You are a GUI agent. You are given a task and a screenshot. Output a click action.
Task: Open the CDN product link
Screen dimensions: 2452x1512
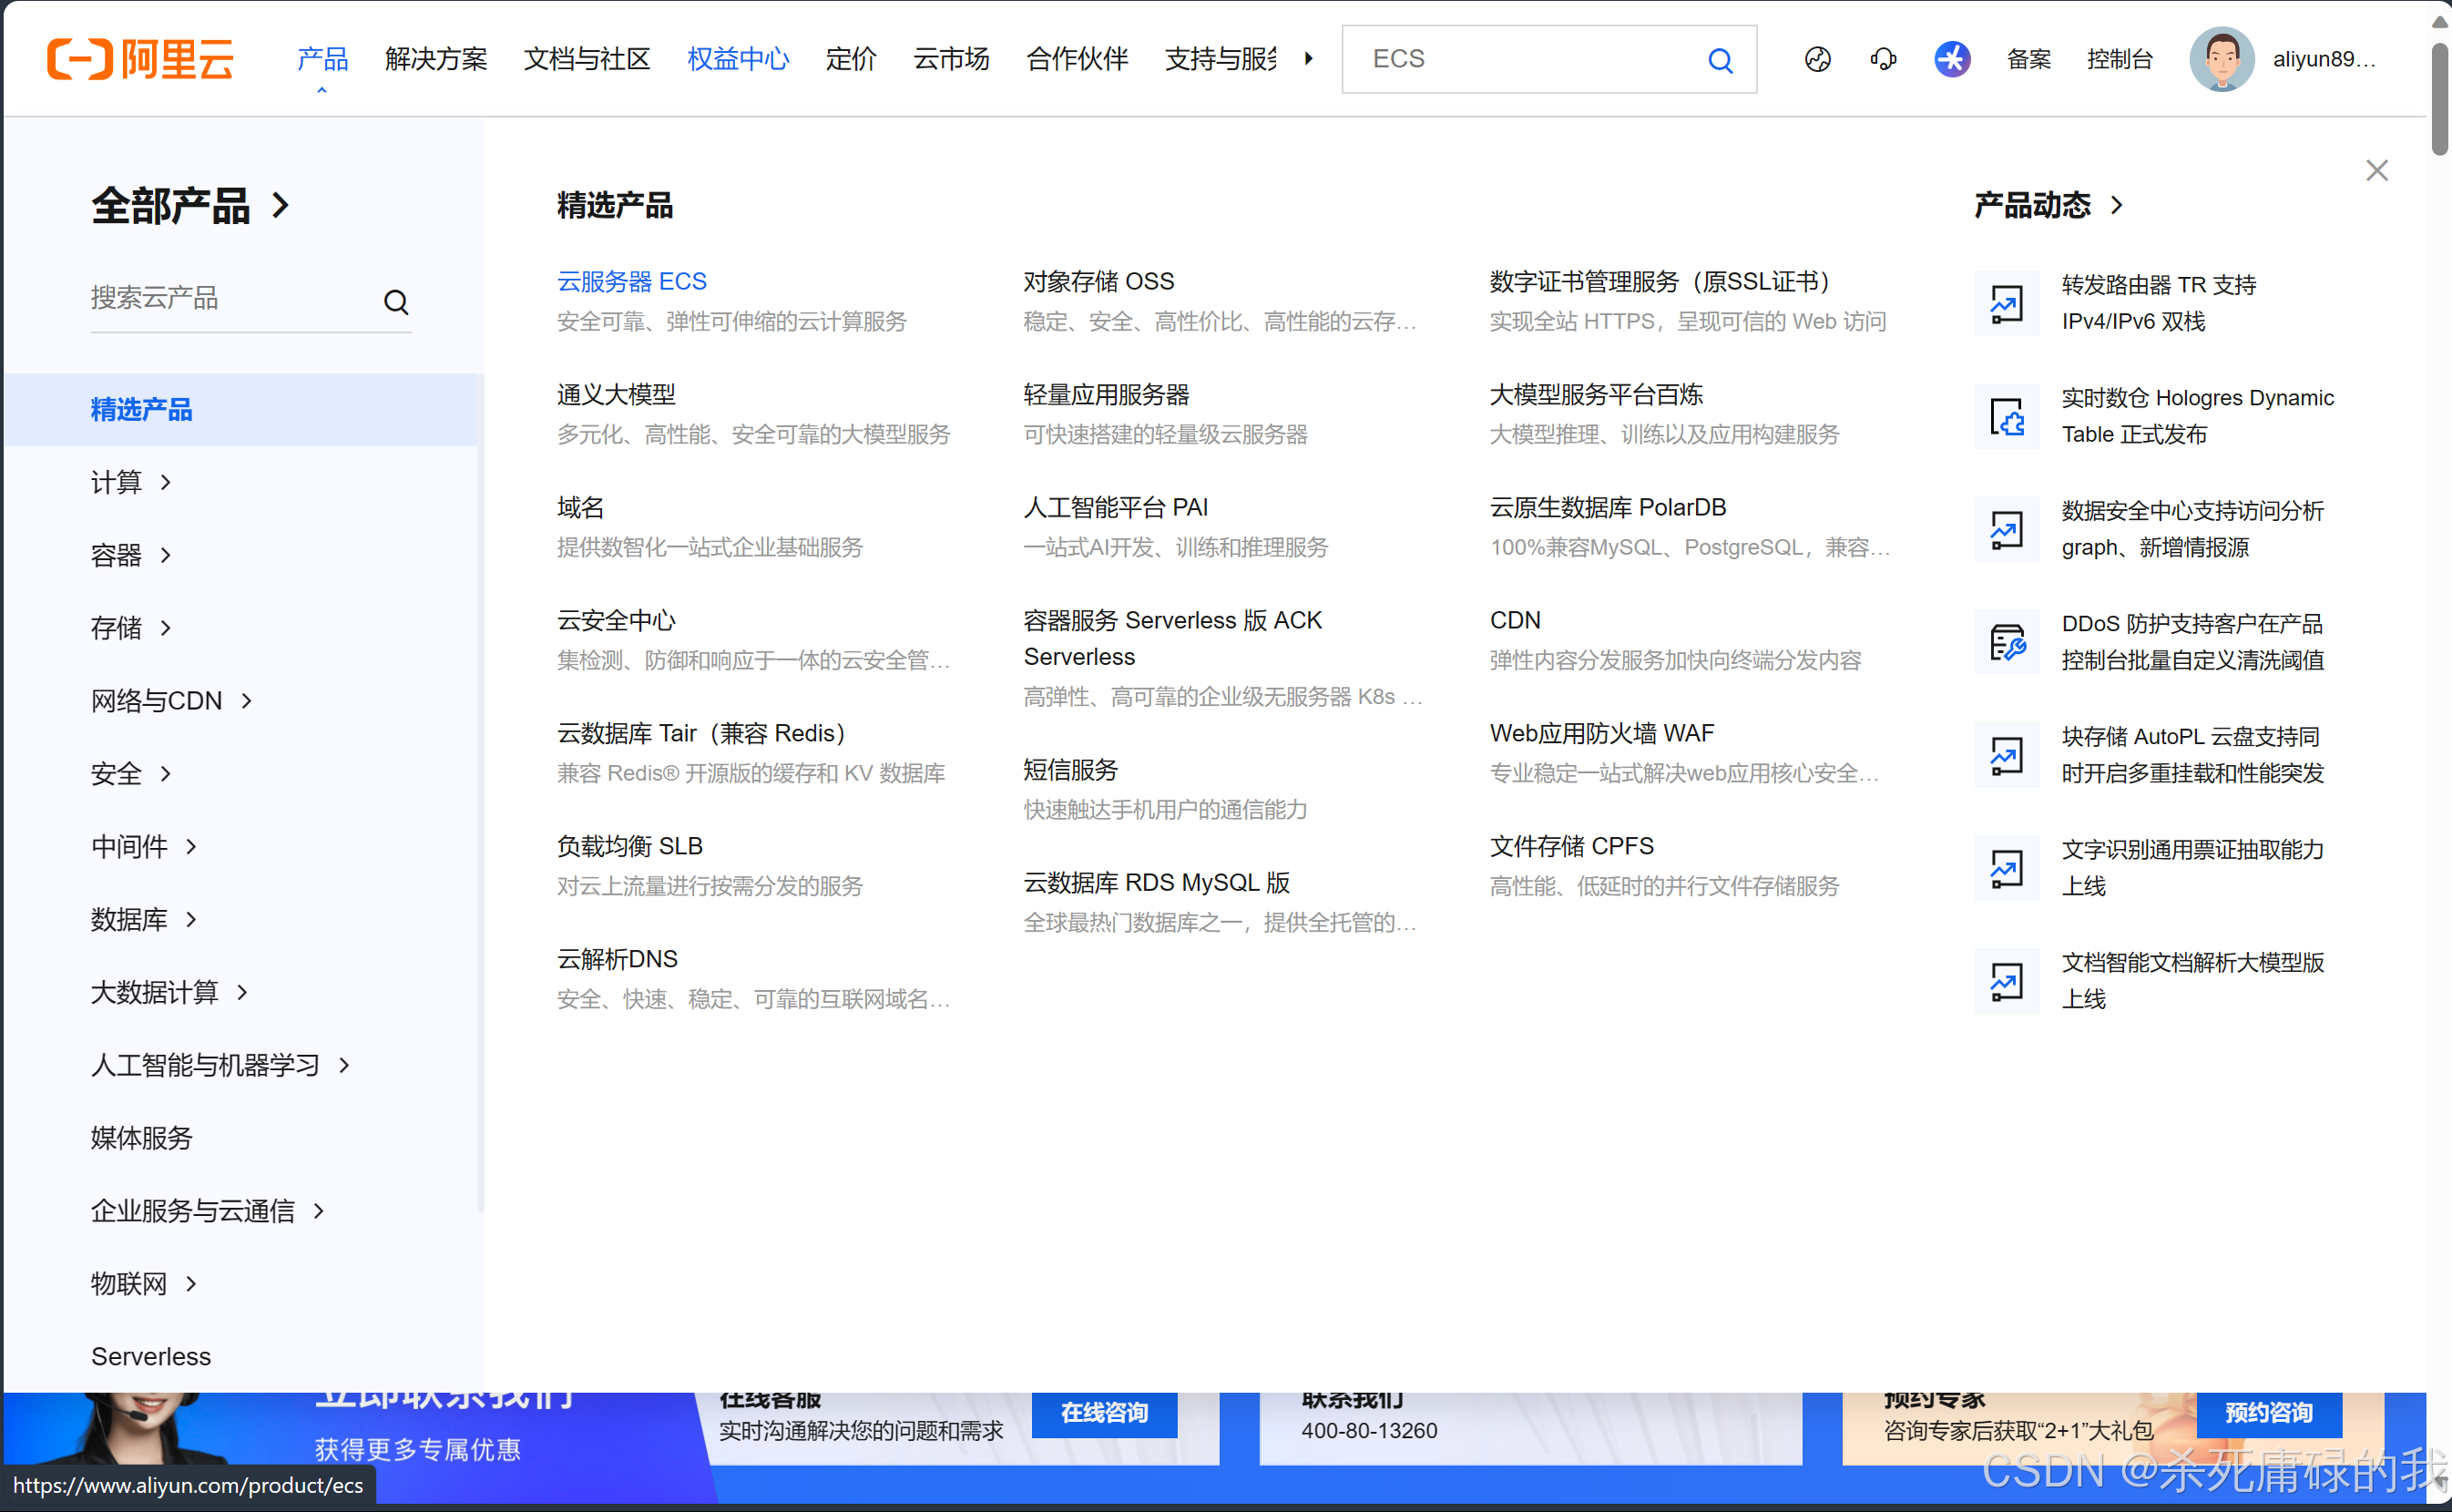1515,621
